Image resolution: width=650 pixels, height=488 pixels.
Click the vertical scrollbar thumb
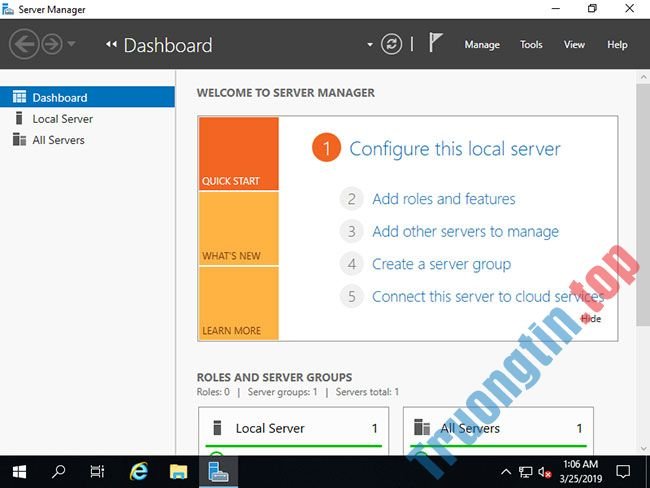pos(643,205)
